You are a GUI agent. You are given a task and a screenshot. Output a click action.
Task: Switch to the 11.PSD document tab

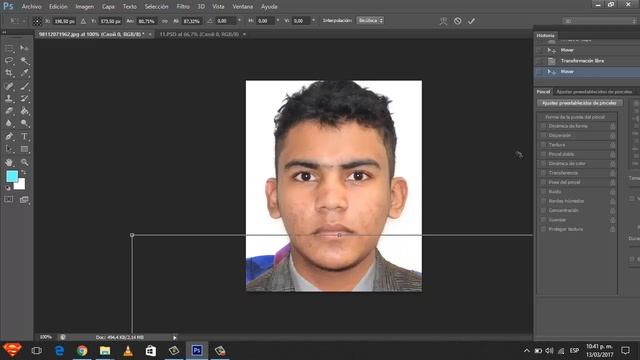[x=199, y=34]
